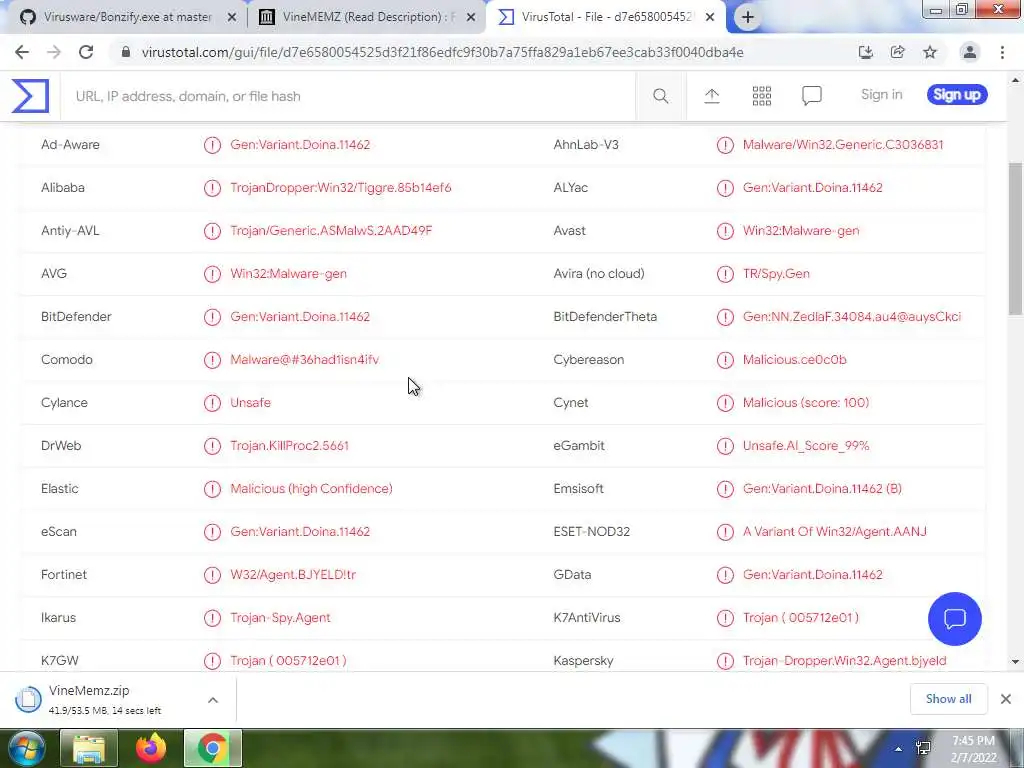Open the Chrome profile icon
Viewport: 1024px width, 768px height.
tap(970, 52)
